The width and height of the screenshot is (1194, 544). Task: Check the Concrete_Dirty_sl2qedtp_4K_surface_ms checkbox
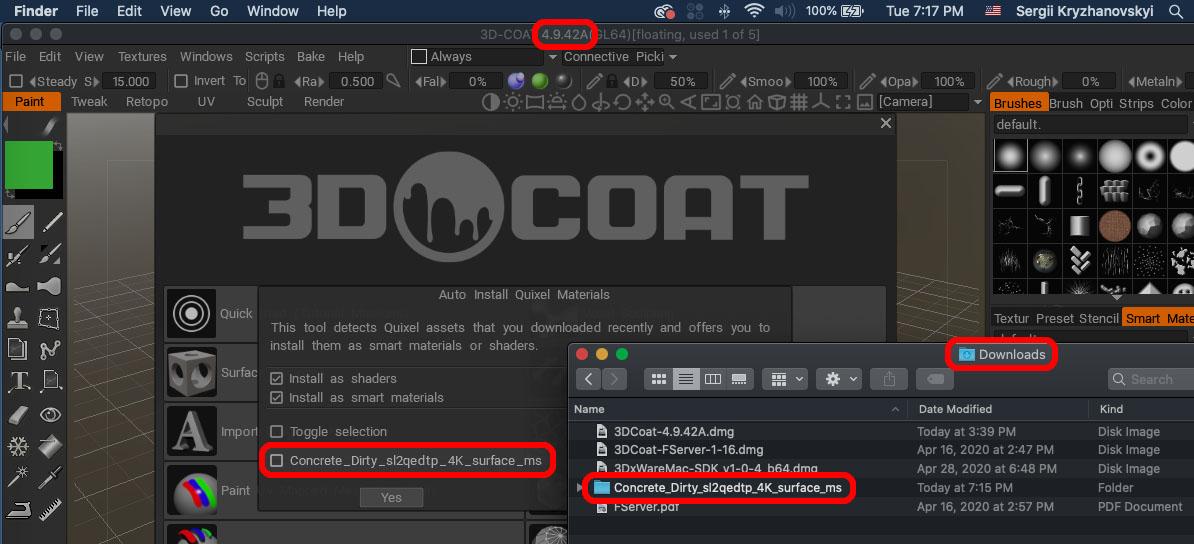(x=276, y=460)
